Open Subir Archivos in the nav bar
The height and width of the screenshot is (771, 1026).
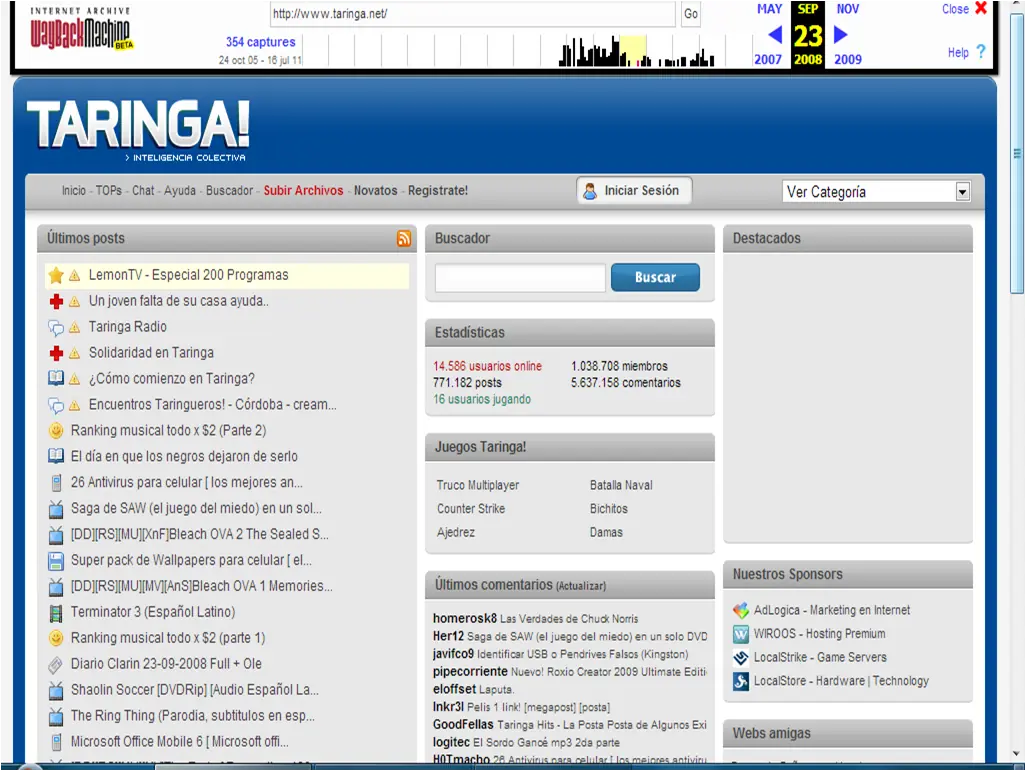[x=304, y=190]
